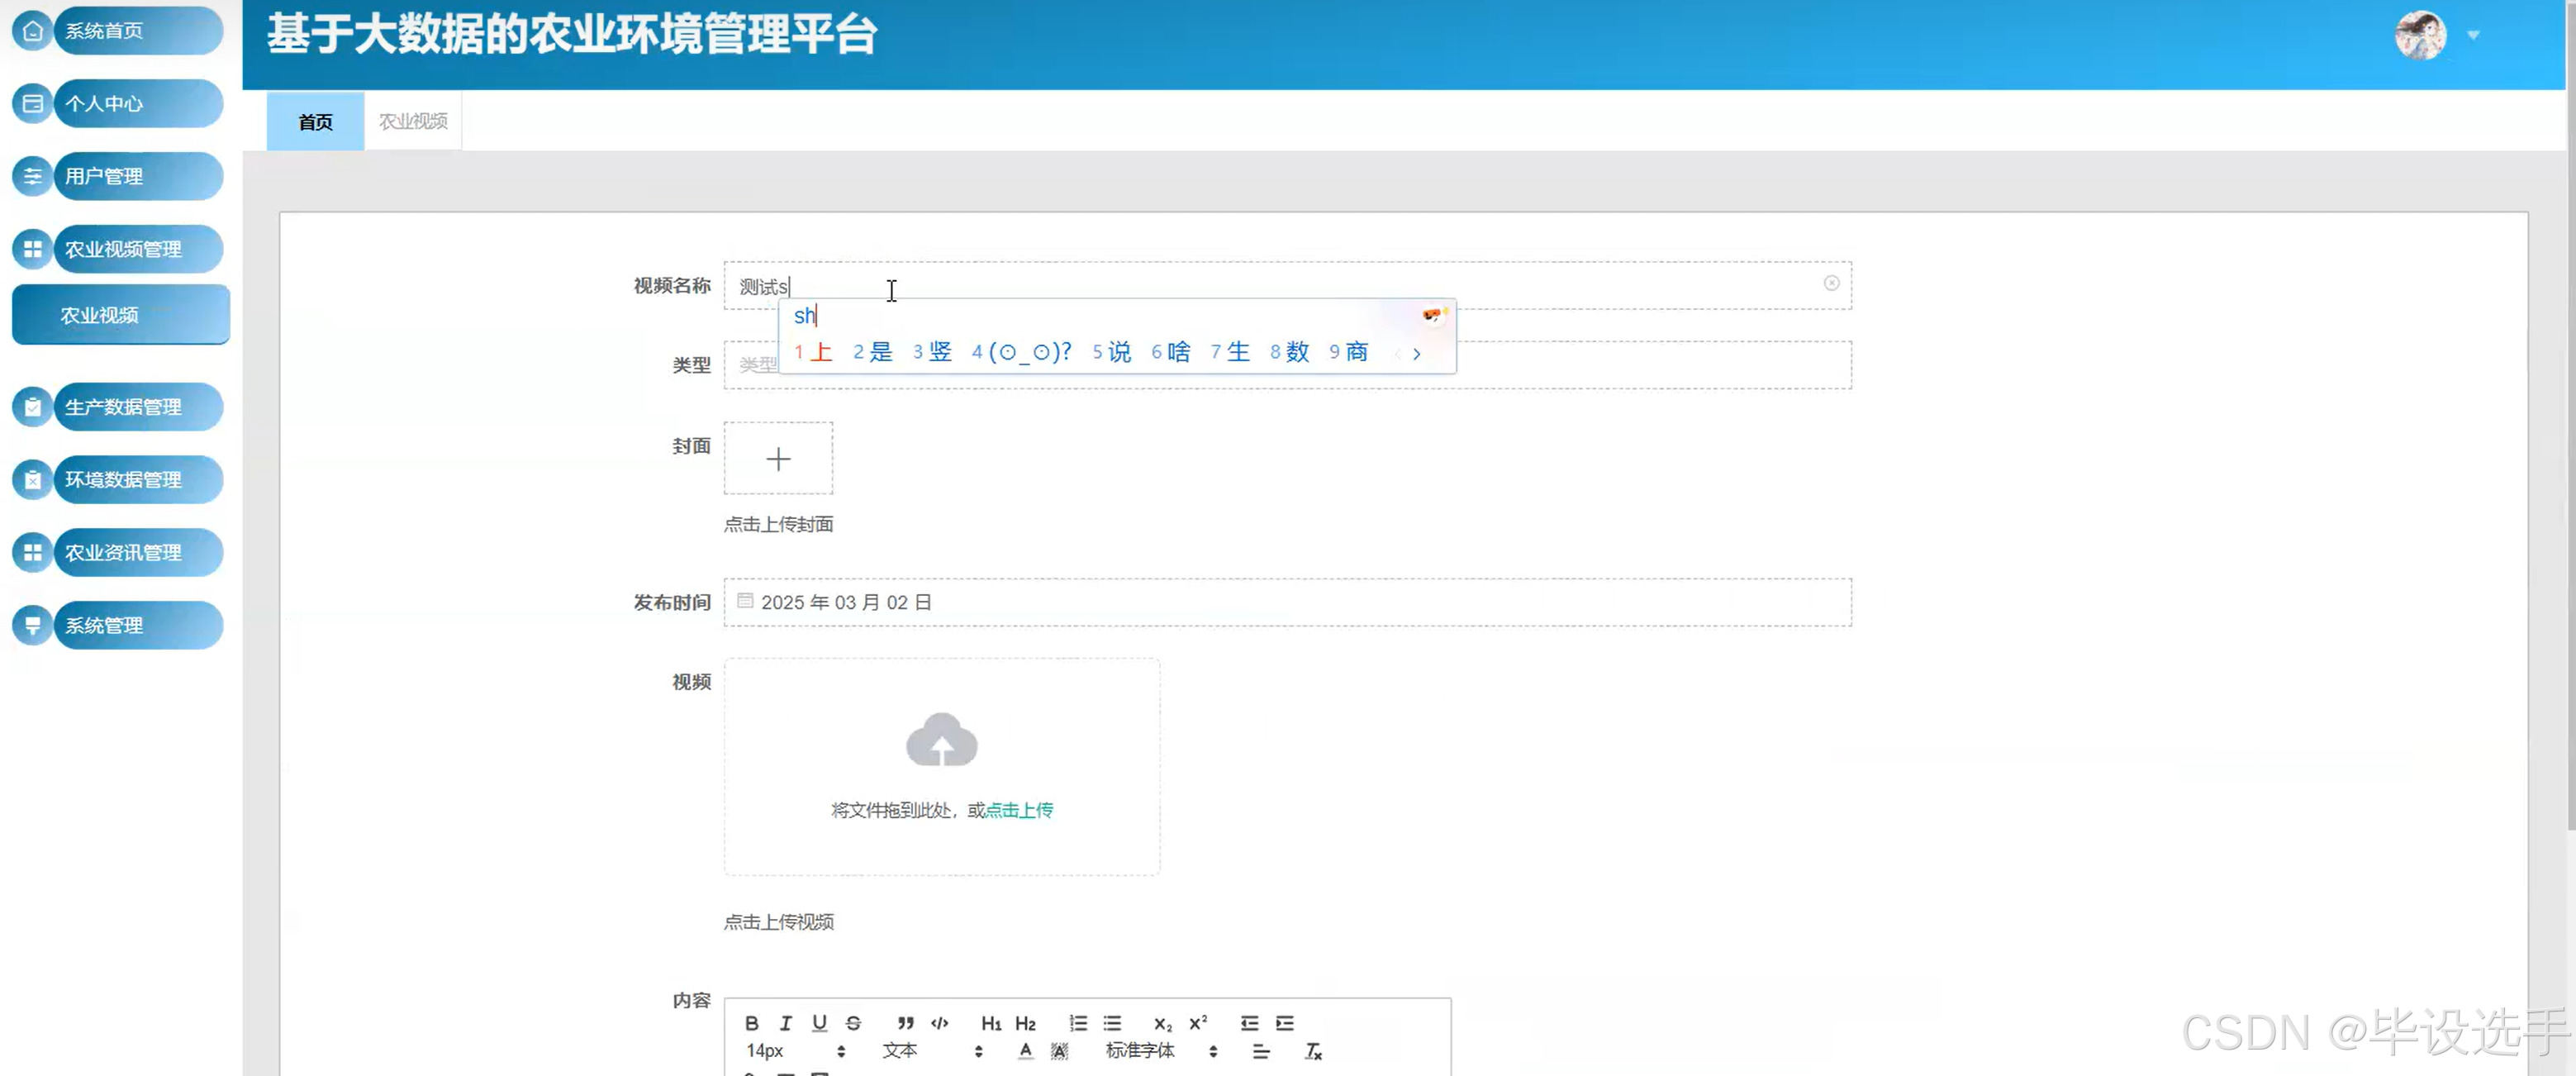The image size is (2576, 1076).
Task: Select the strikethrough icon in the editor
Action: tap(853, 1022)
